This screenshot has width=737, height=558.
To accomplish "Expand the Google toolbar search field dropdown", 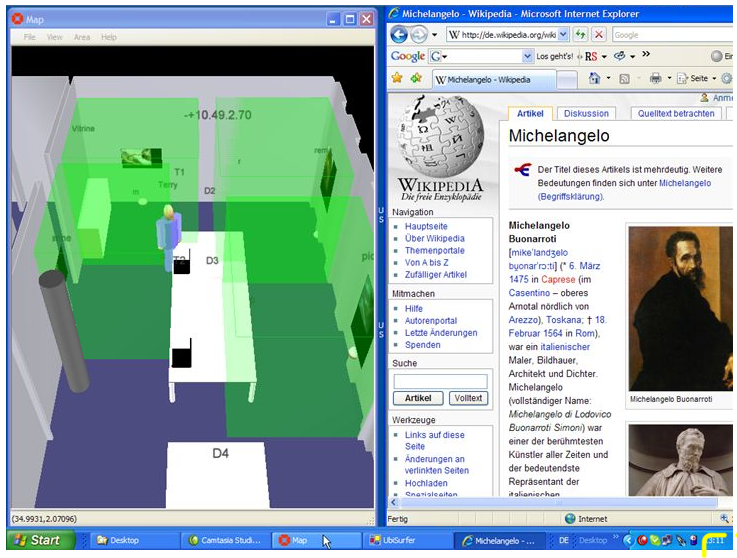I will pyautogui.click(x=527, y=56).
